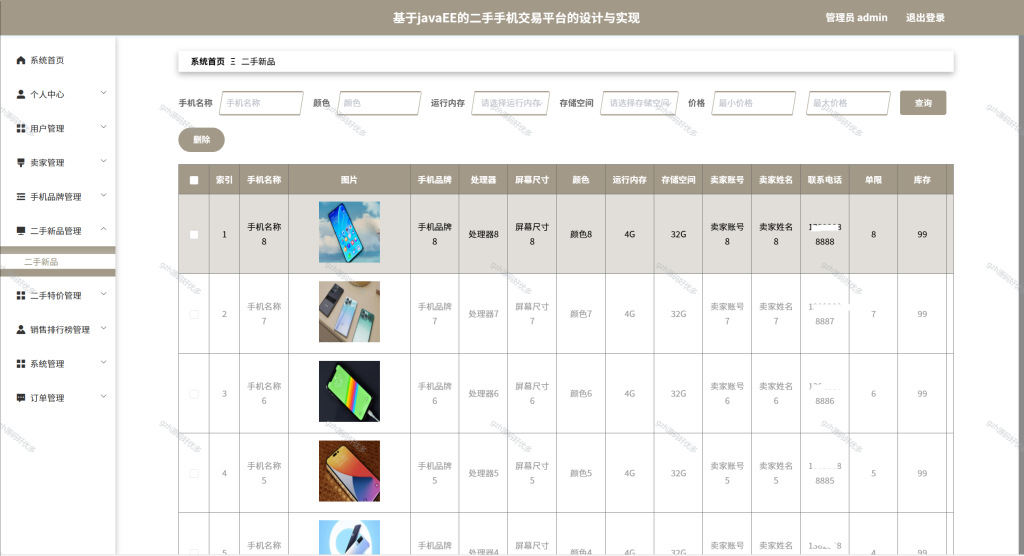This screenshot has height=556, width=1024.
Task: Click the home icon beside 系统首页
Action: click(x=21, y=60)
